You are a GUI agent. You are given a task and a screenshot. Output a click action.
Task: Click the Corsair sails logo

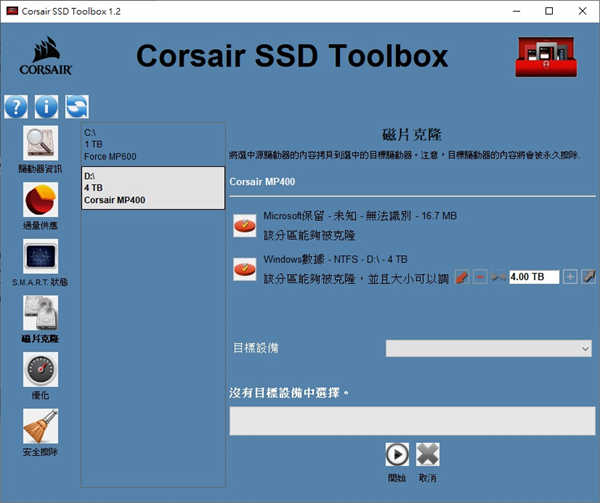pyautogui.click(x=46, y=56)
